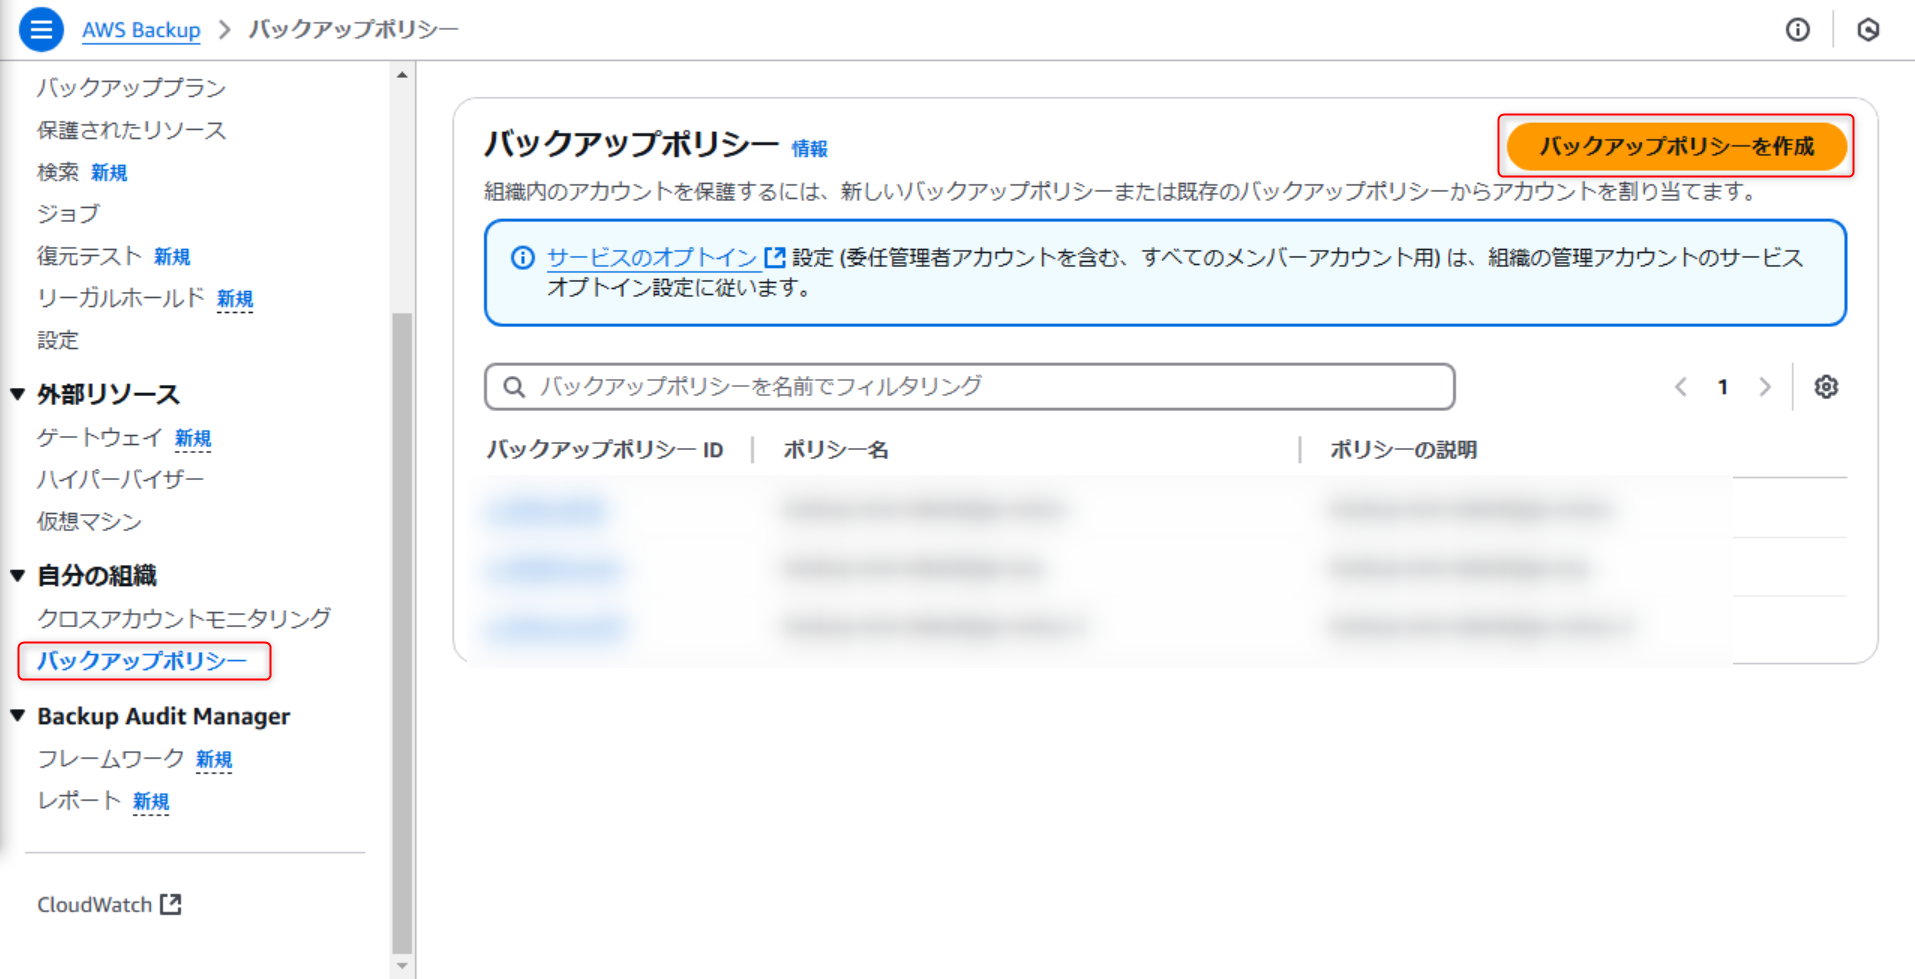The width and height of the screenshot is (1915, 979).
Task: Go to previous page of policies
Action: [x=1681, y=387]
